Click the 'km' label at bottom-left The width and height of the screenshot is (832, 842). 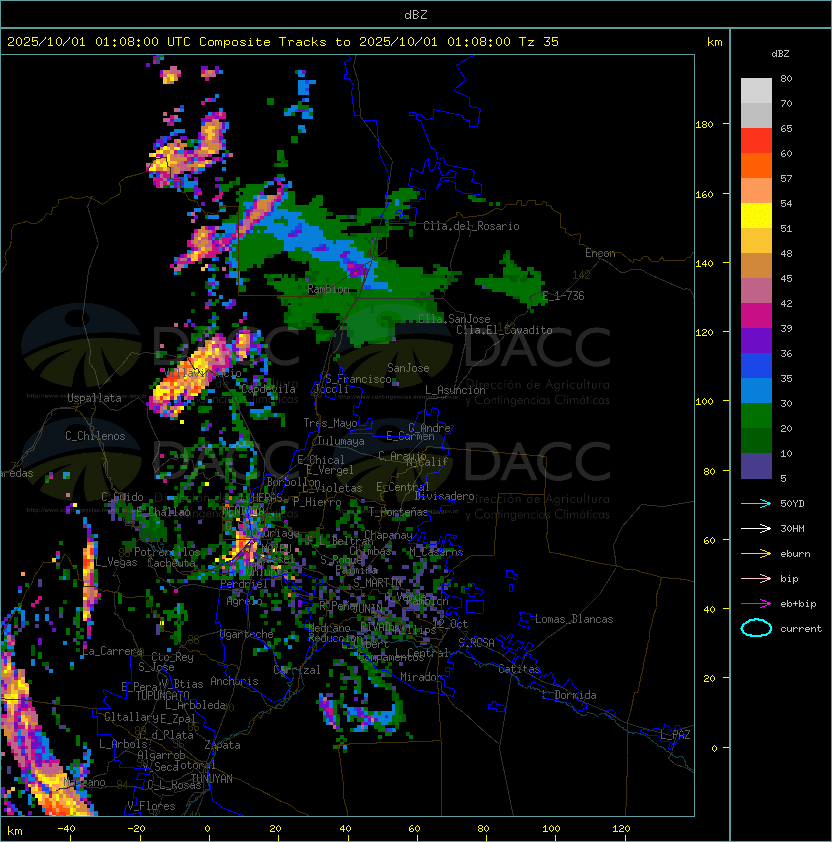coord(15,831)
